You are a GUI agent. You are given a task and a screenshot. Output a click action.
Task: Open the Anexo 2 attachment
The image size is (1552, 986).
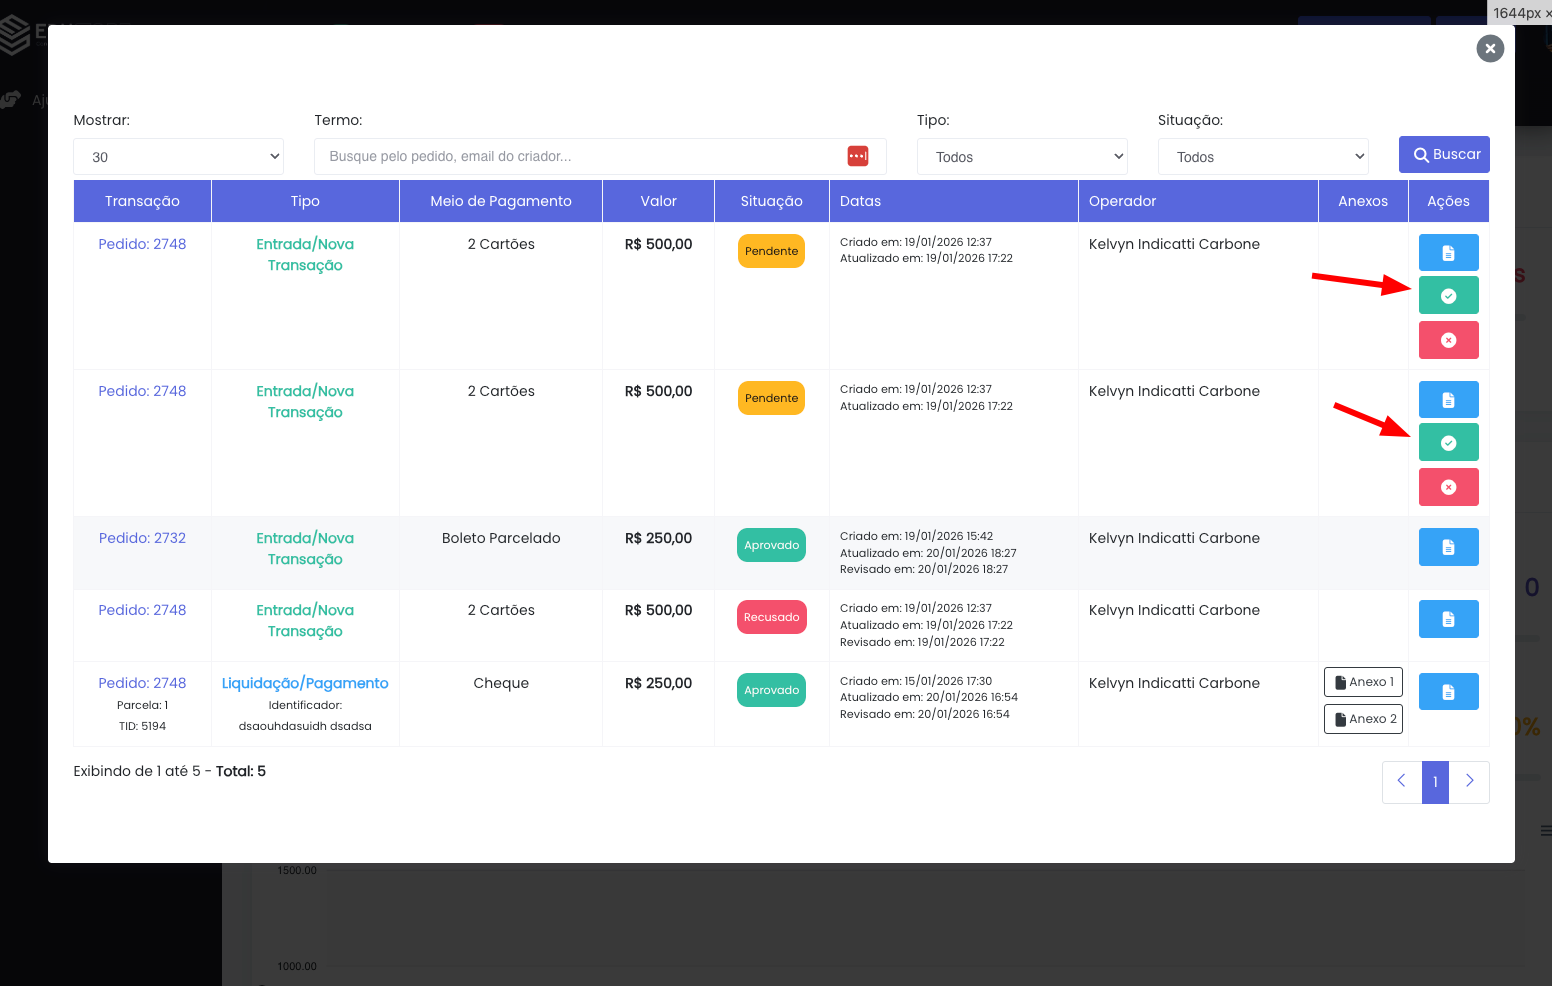(x=1364, y=719)
